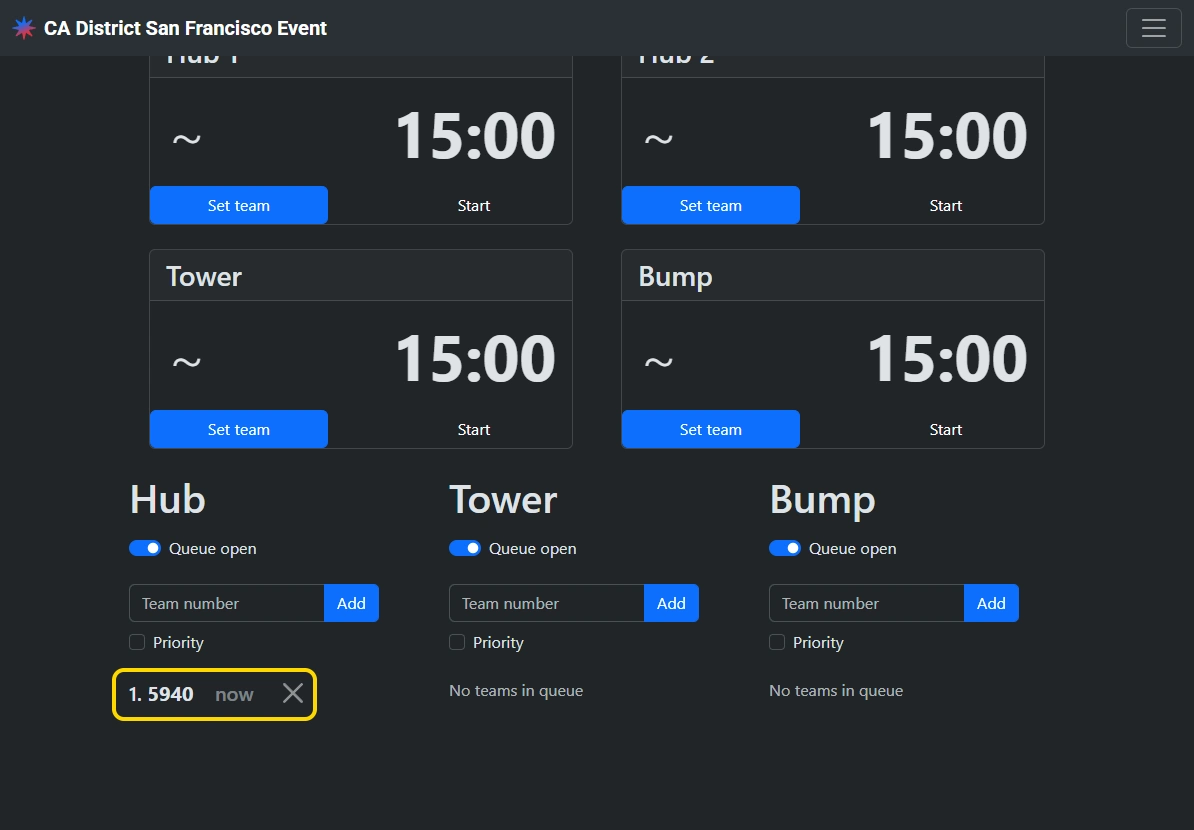Click the starburst logo icon in navbar
Image resolution: width=1194 pixels, height=830 pixels.
coord(24,28)
